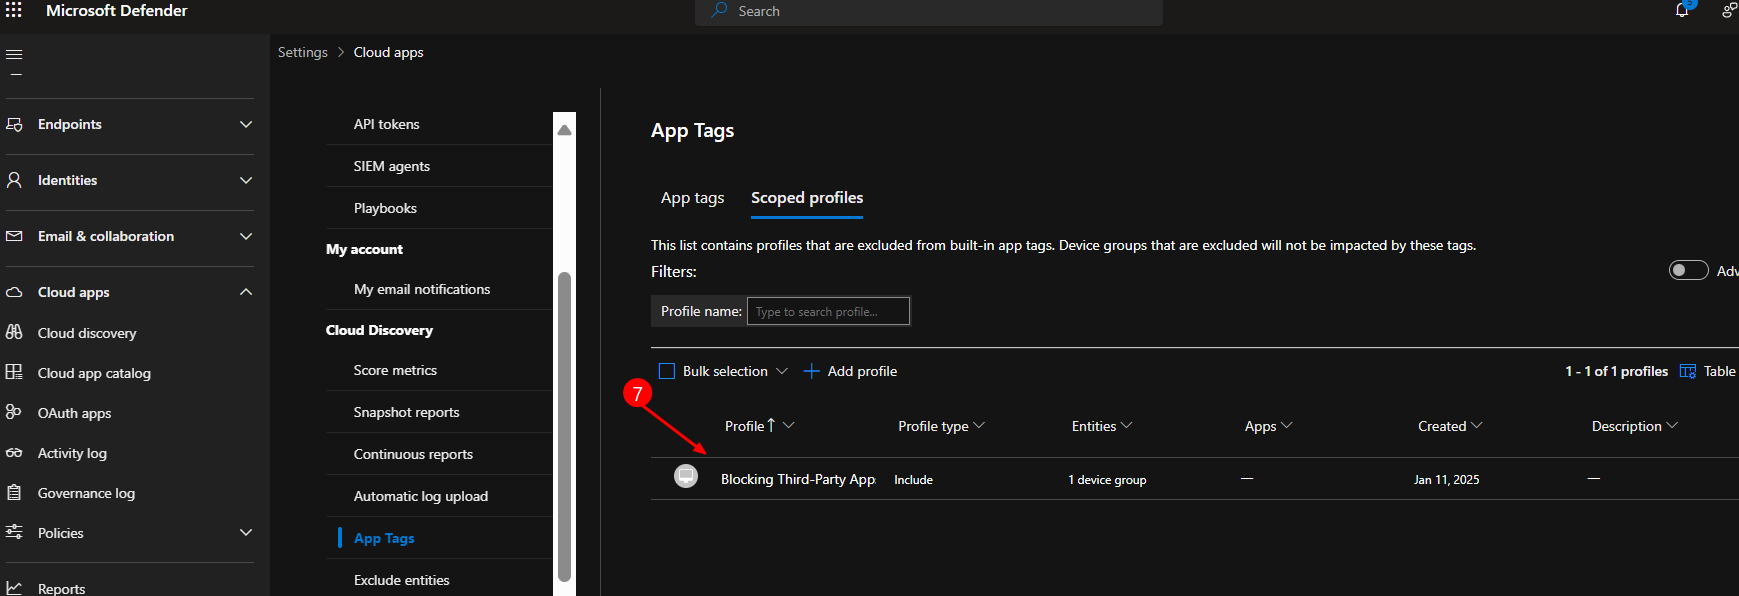
Task: Open the Apps column dropdown
Action: pyautogui.click(x=1287, y=425)
